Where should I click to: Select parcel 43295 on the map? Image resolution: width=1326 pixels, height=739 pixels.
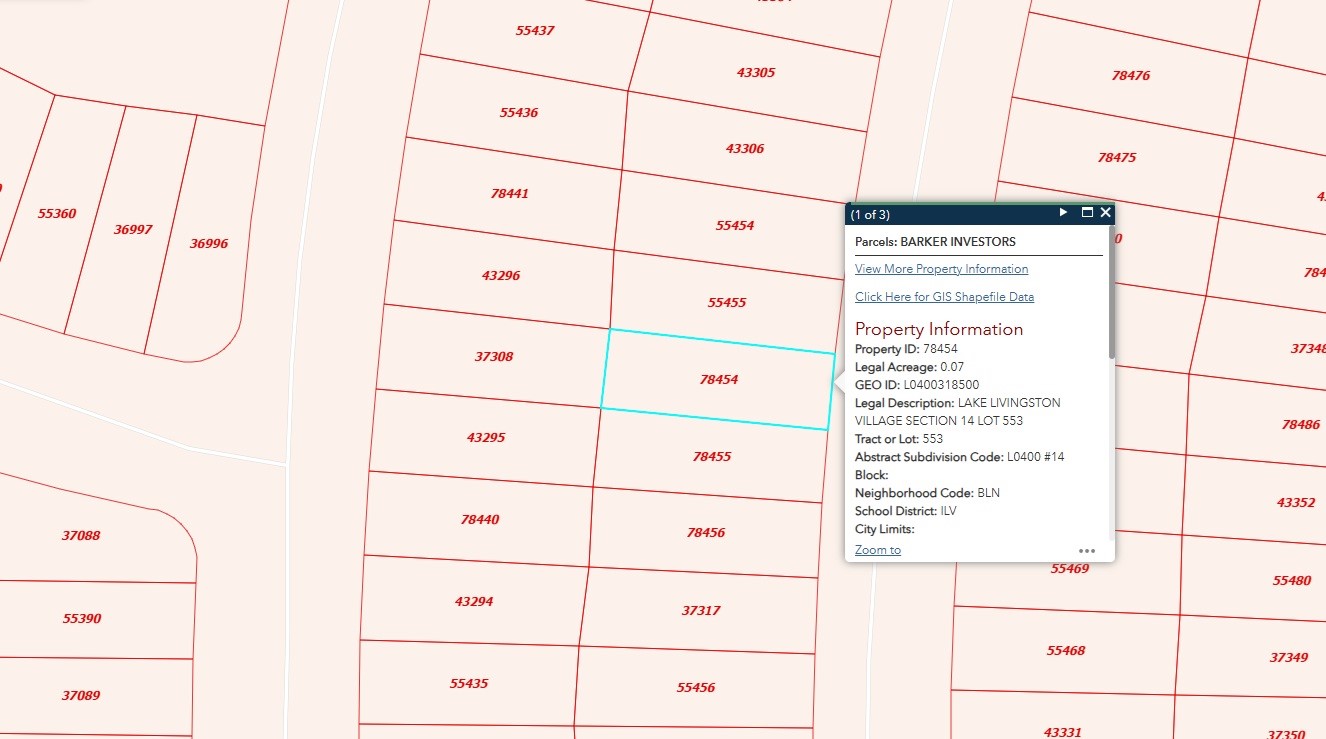click(486, 438)
